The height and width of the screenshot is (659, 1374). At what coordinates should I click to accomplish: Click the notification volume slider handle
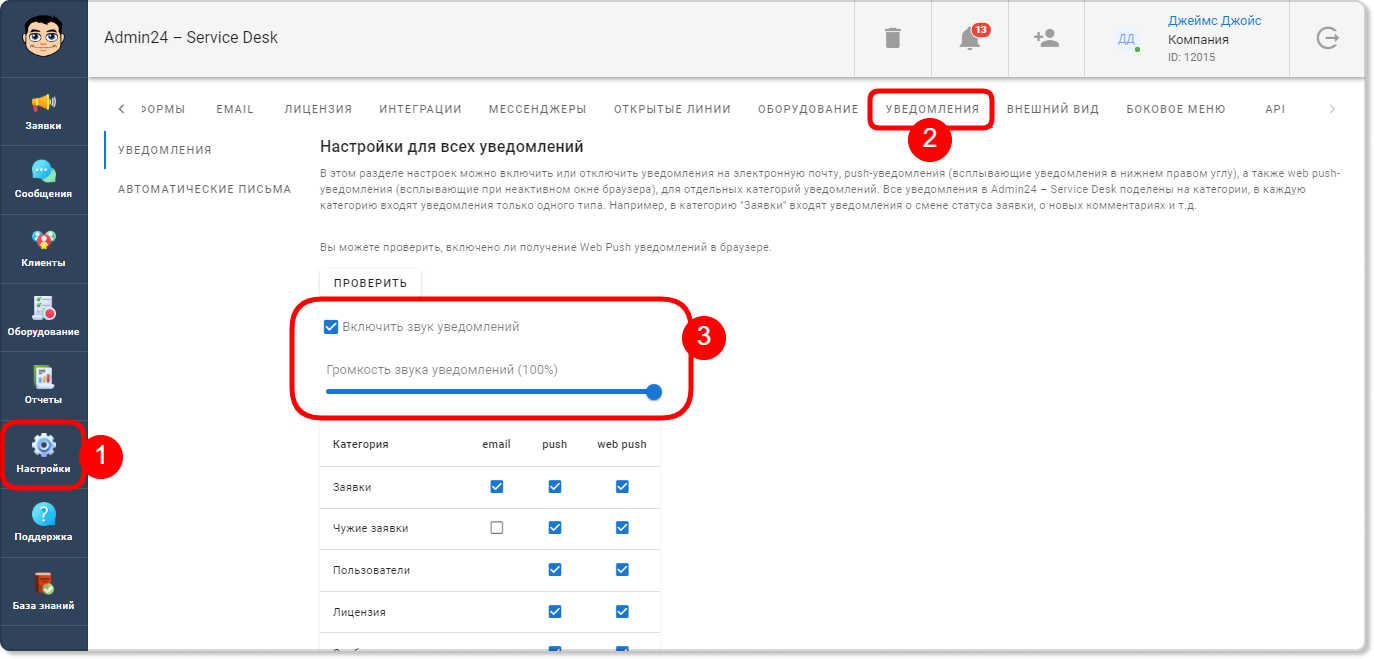coord(654,392)
